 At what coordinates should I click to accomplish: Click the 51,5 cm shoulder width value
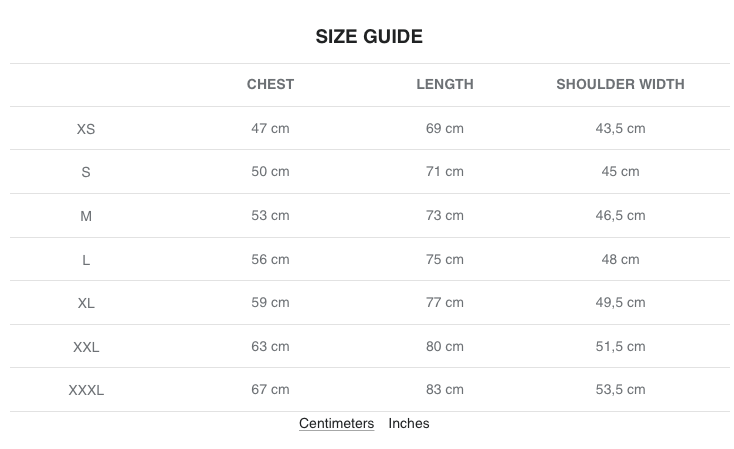620,346
